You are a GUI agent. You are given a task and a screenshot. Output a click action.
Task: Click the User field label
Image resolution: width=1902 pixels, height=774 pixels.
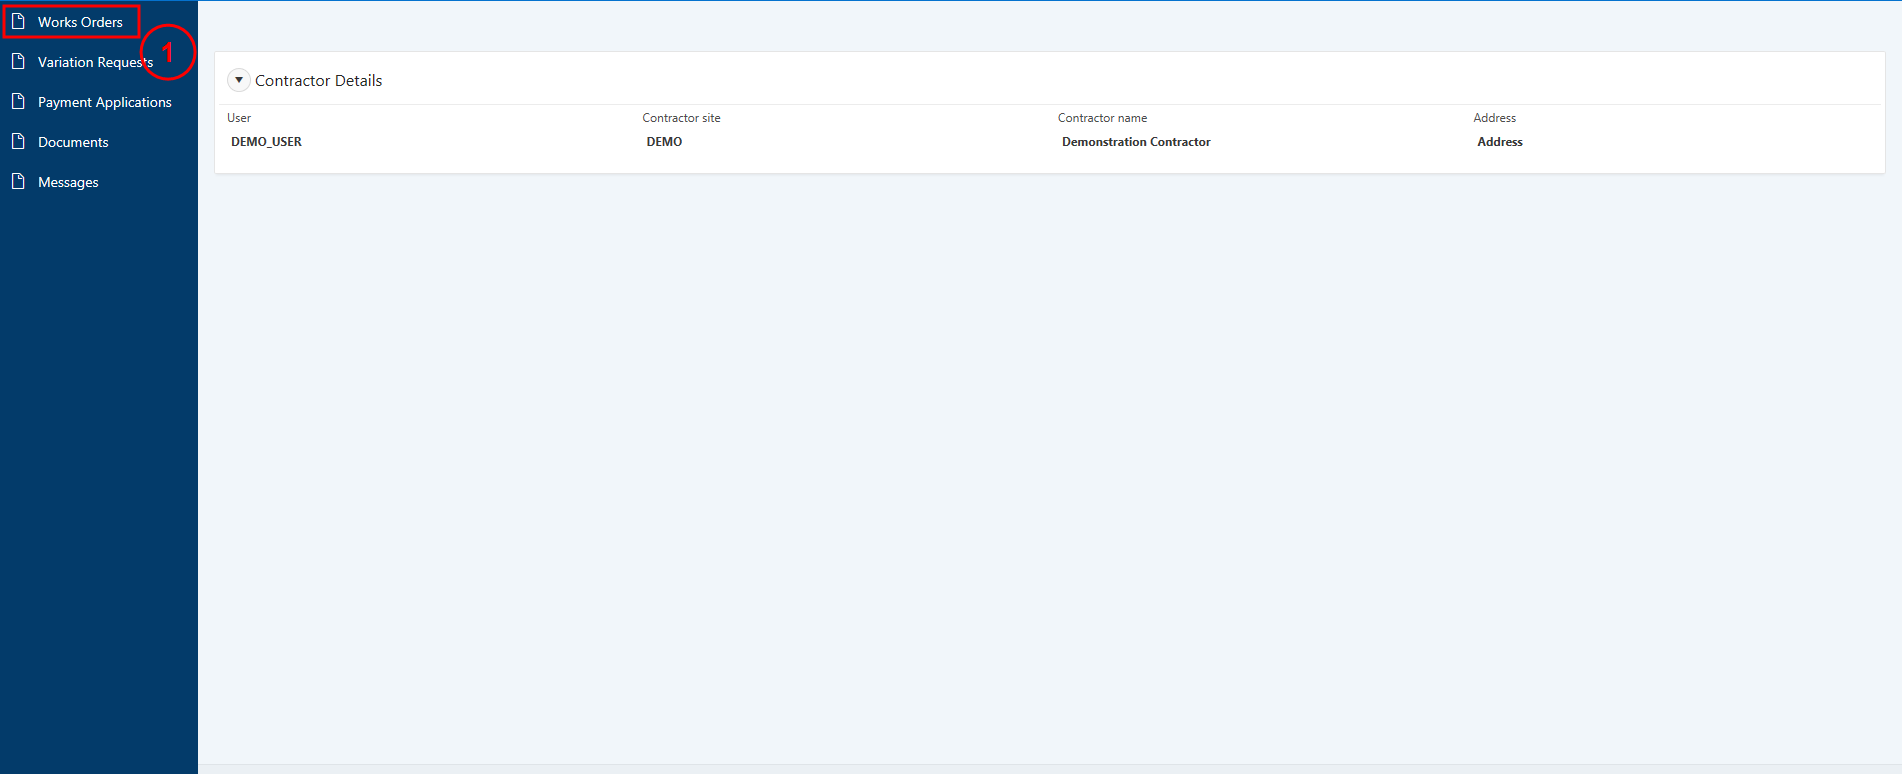point(239,118)
